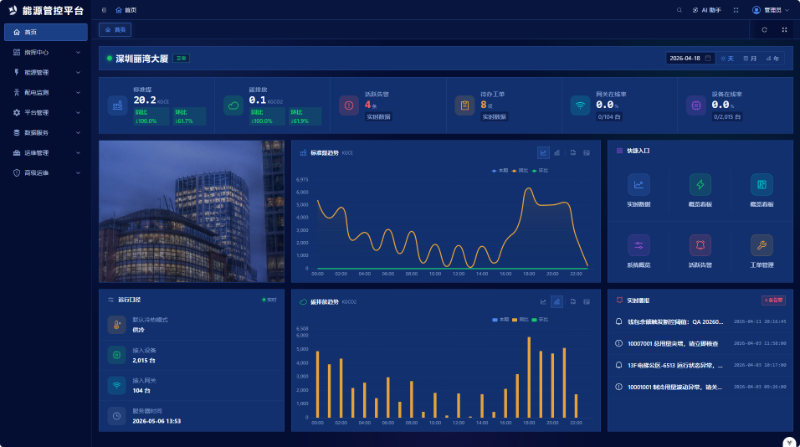Open the bell alarm quick entry icon
800x447 pixels.
(x=700, y=245)
